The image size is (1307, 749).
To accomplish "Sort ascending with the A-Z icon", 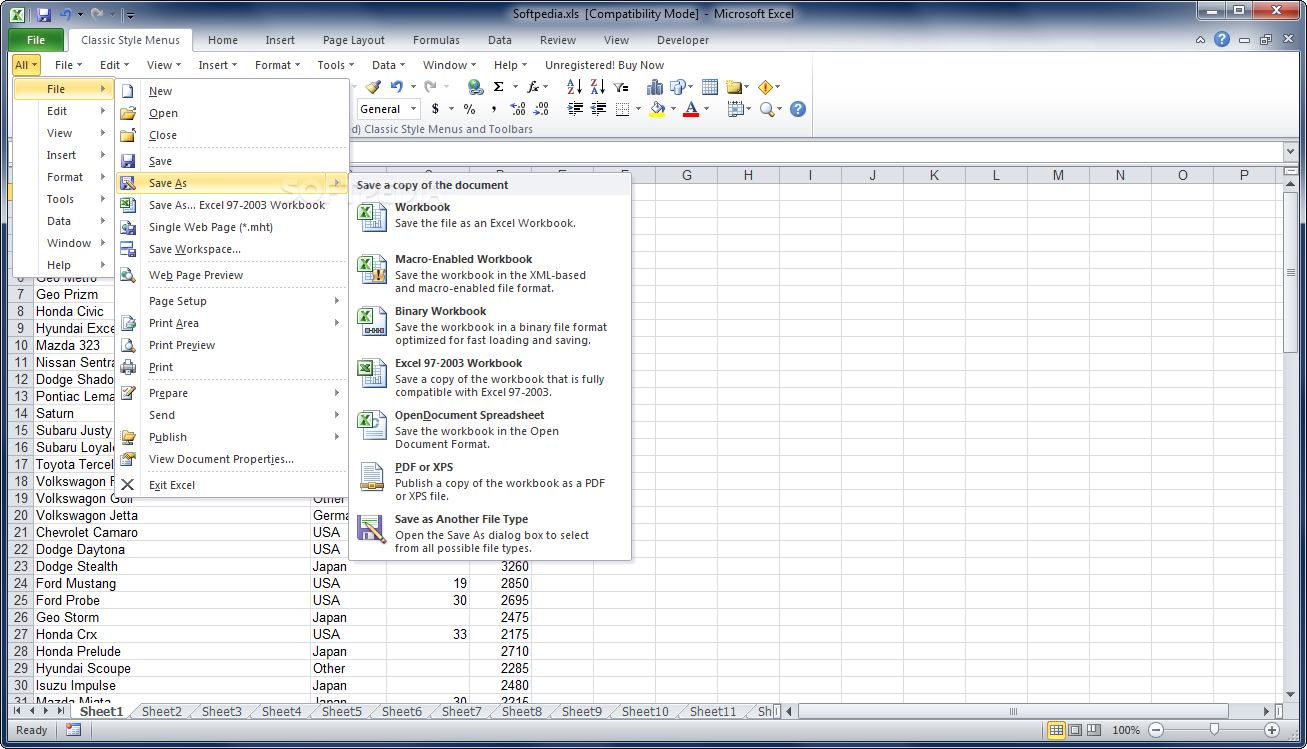I will [x=576, y=87].
